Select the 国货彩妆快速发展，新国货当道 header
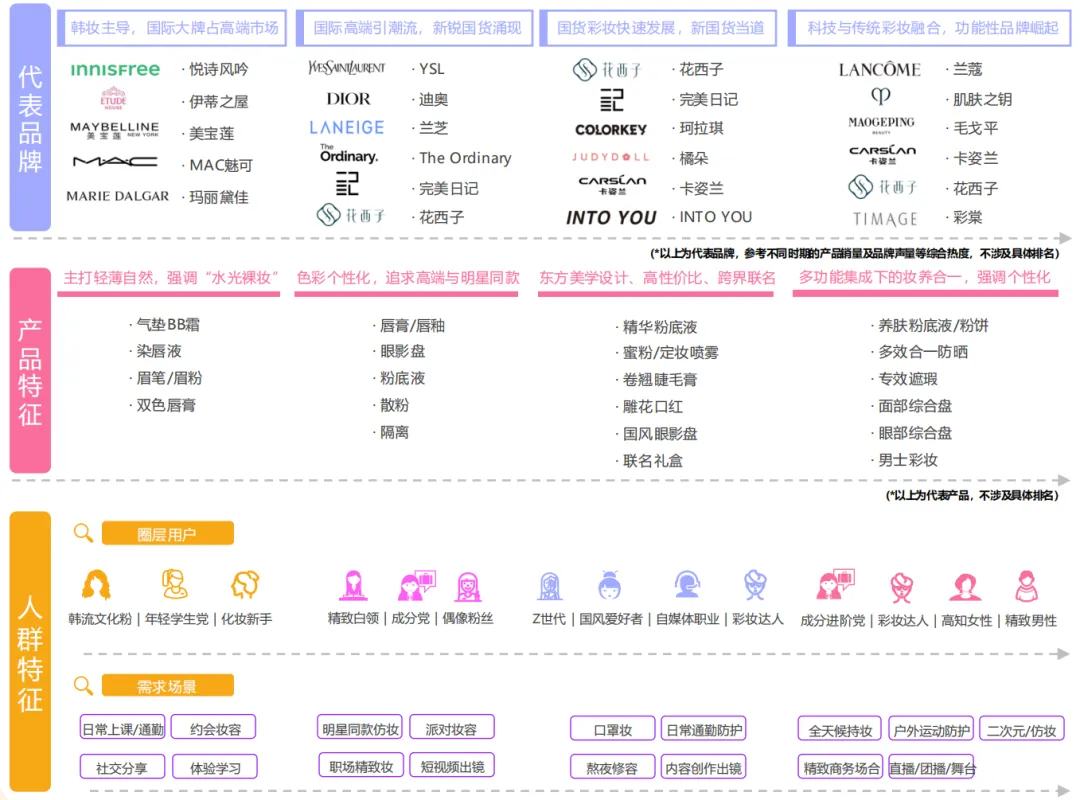1080x800 pixels. pyautogui.click(x=658, y=28)
